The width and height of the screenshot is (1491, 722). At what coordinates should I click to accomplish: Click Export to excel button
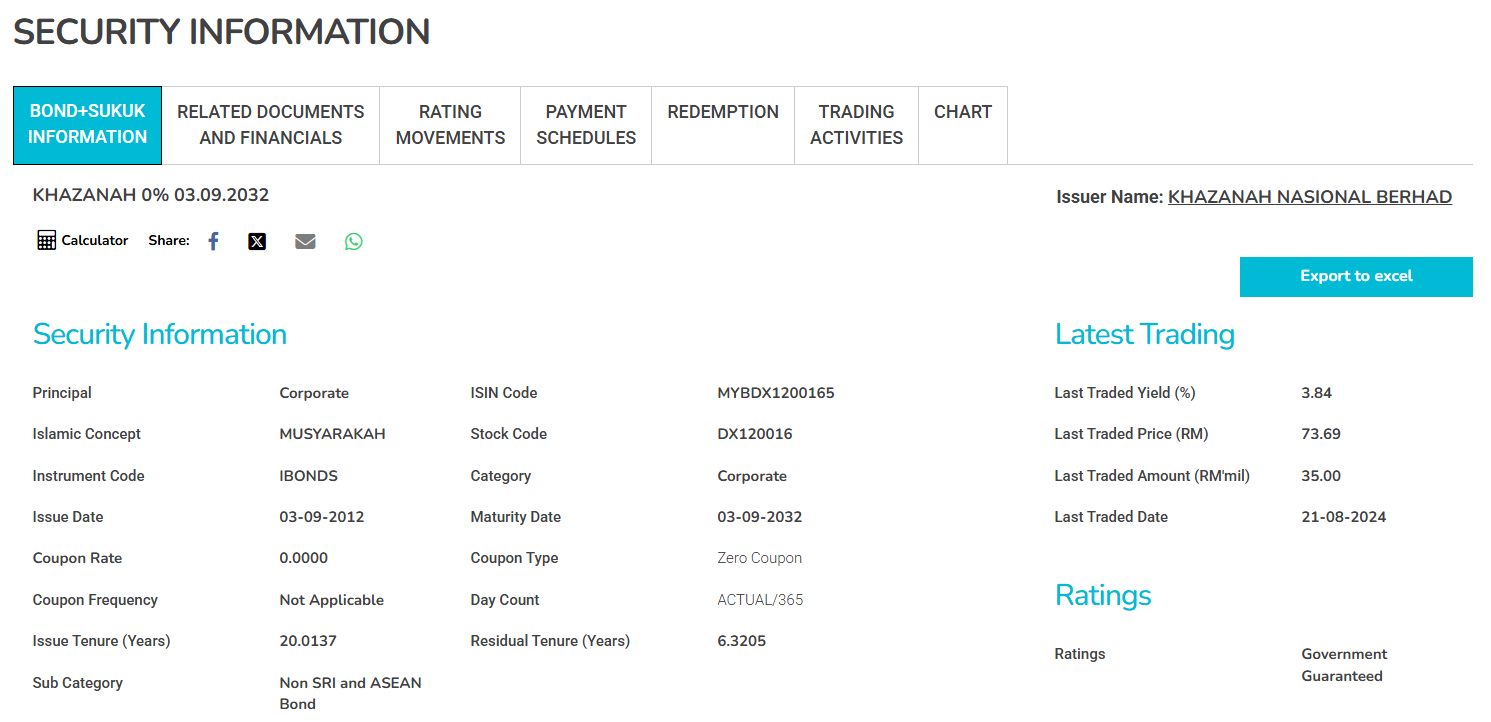pyautogui.click(x=1356, y=277)
